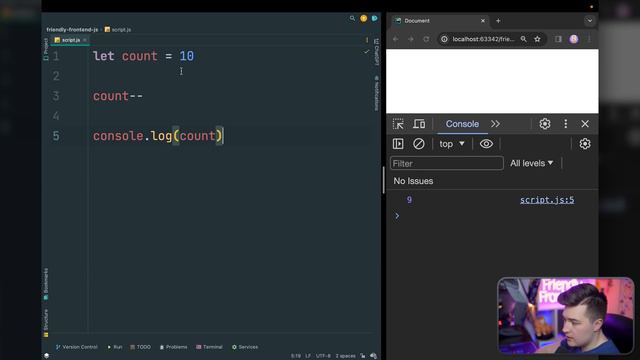This screenshot has height=360, width=640.
Task: Click the browser forward arrow
Action: pyautogui.click(x=411, y=39)
